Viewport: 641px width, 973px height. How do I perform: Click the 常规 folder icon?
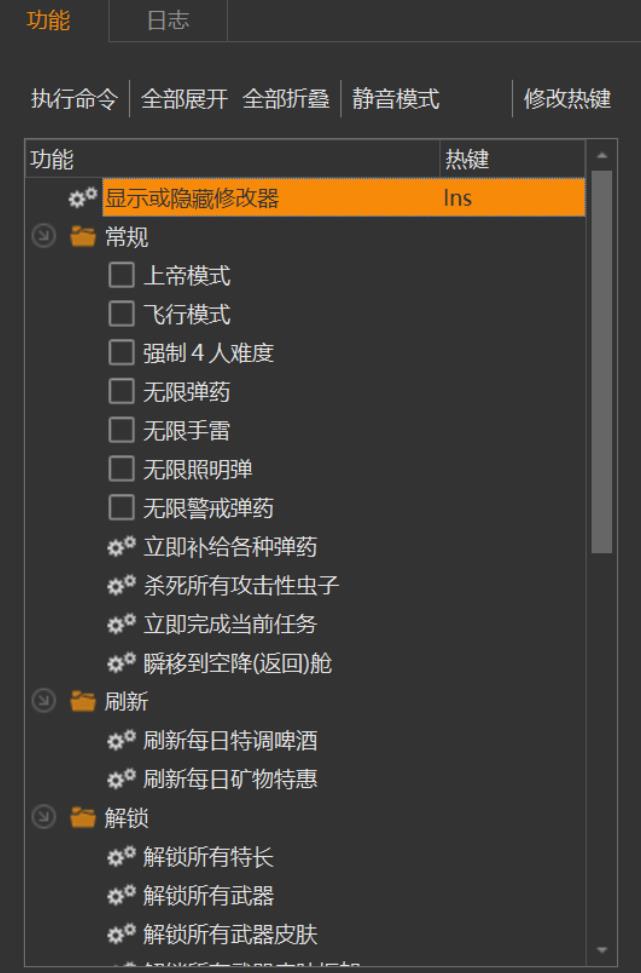(83, 237)
